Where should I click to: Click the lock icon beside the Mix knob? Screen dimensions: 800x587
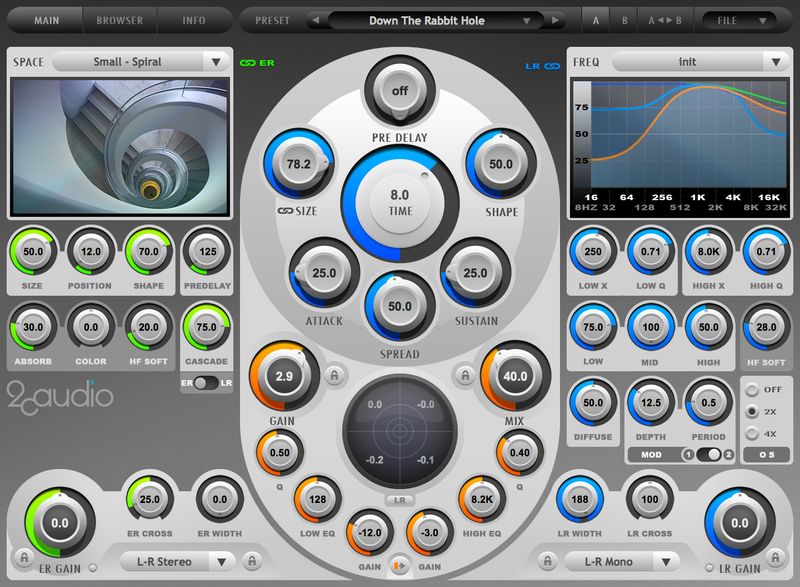(x=465, y=376)
